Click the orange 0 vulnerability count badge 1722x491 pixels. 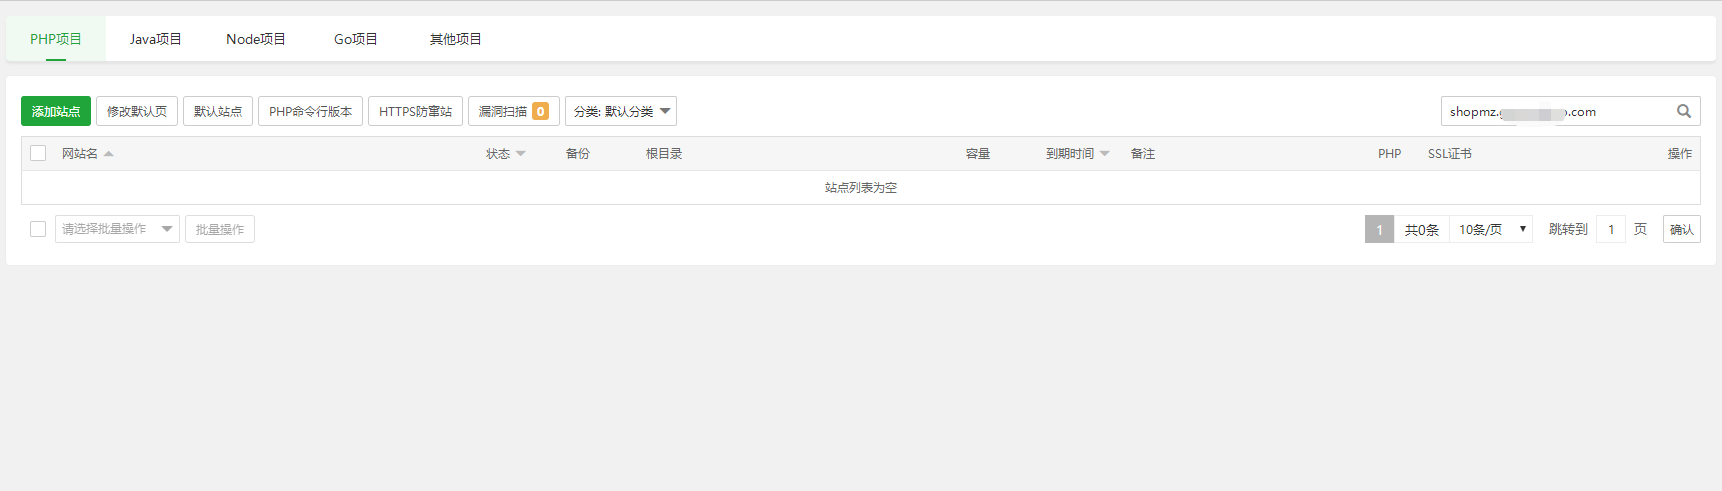(540, 111)
